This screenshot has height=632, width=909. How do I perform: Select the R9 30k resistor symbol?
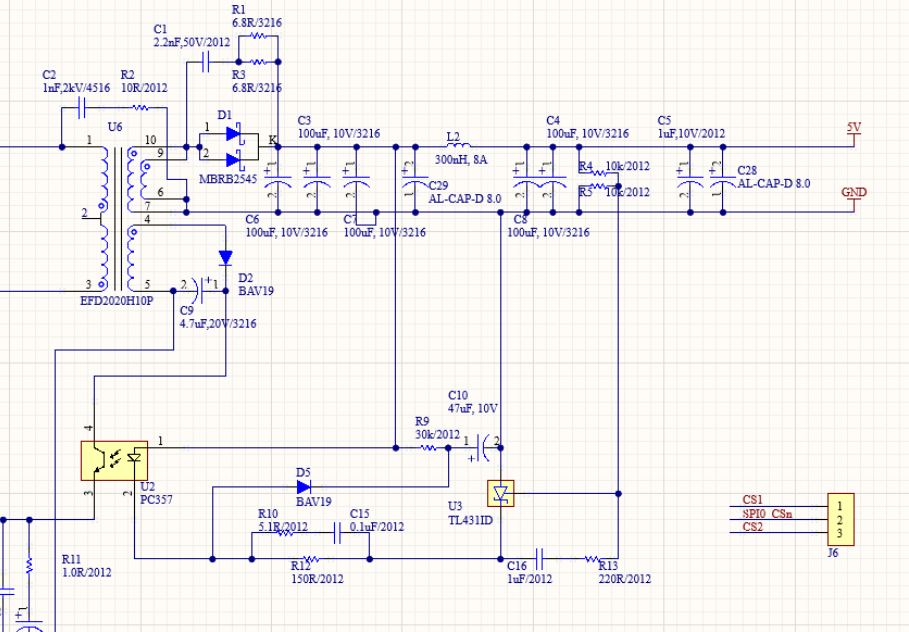tap(434, 449)
